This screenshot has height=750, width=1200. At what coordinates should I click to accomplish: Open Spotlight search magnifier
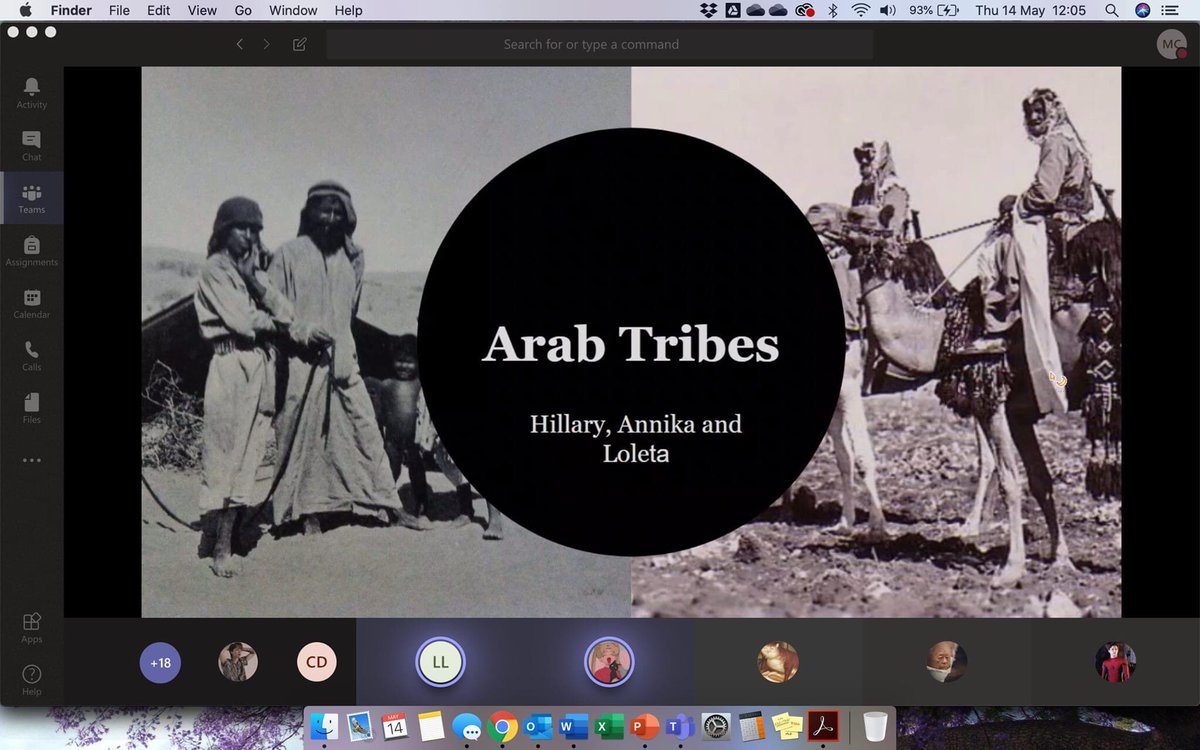point(1111,10)
